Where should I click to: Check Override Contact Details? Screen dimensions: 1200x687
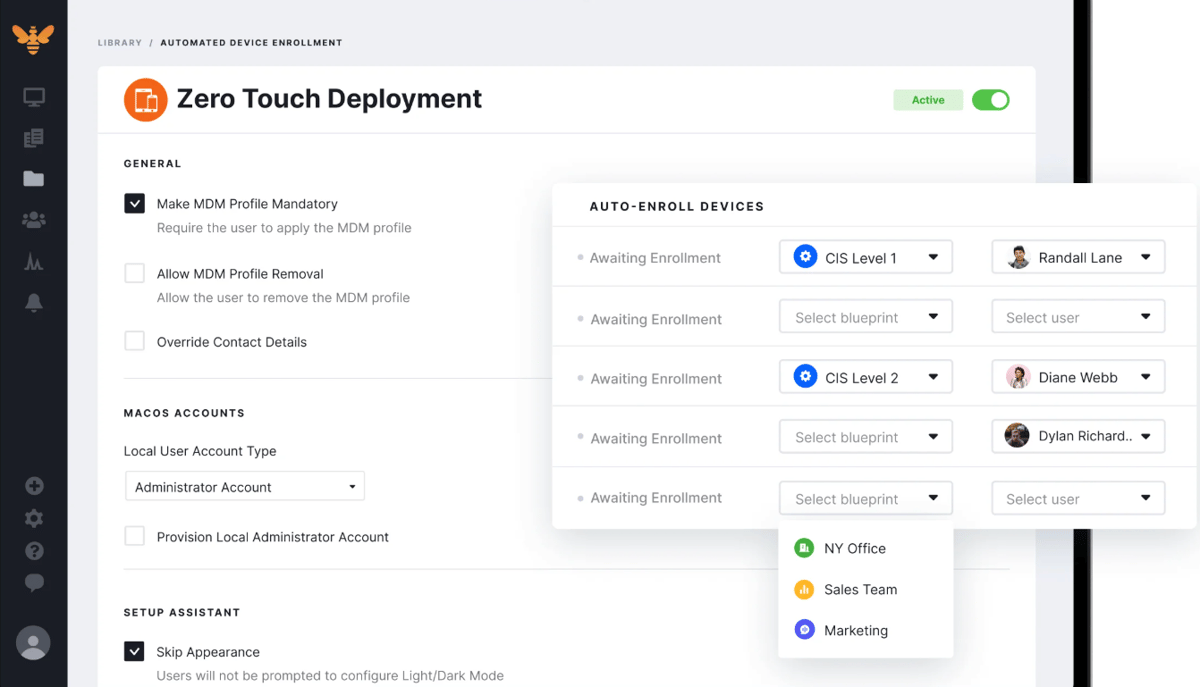(x=134, y=341)
